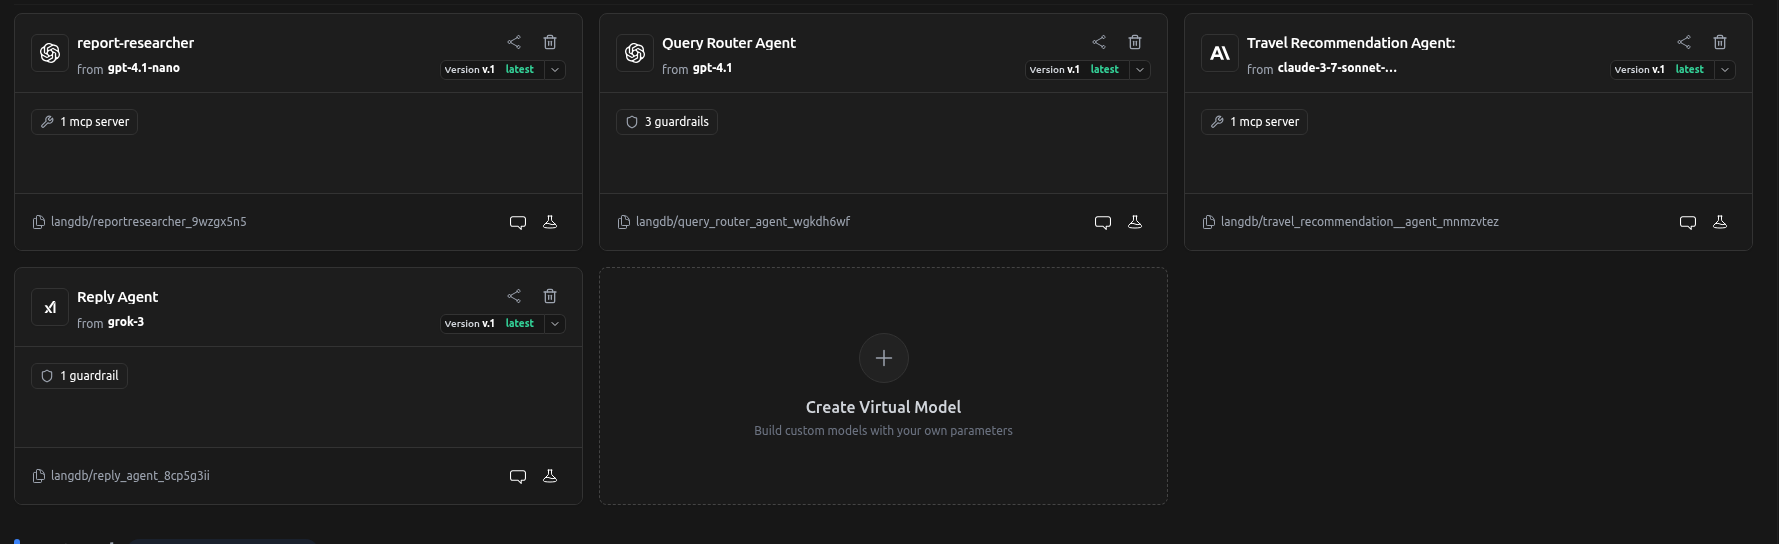Open experiment flask for Travel Recommendation Agent

[x=1720, y=222]
